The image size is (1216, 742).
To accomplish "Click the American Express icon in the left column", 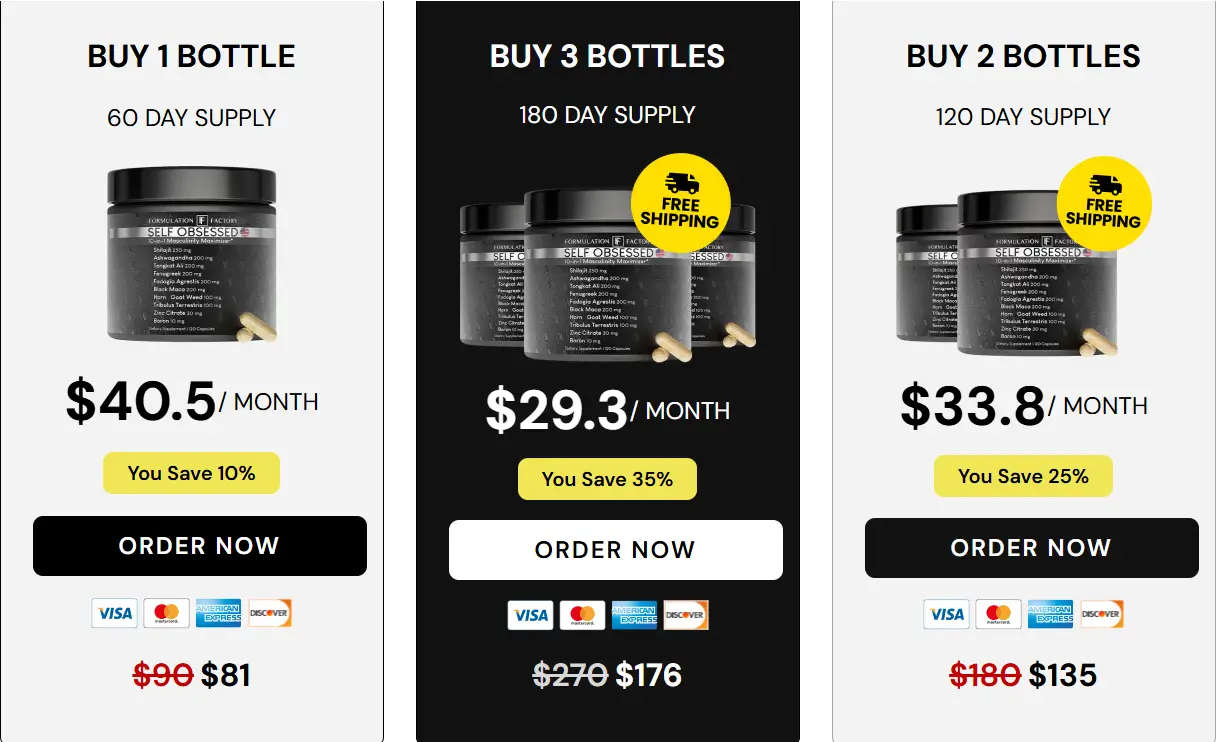I will point(219,613).
